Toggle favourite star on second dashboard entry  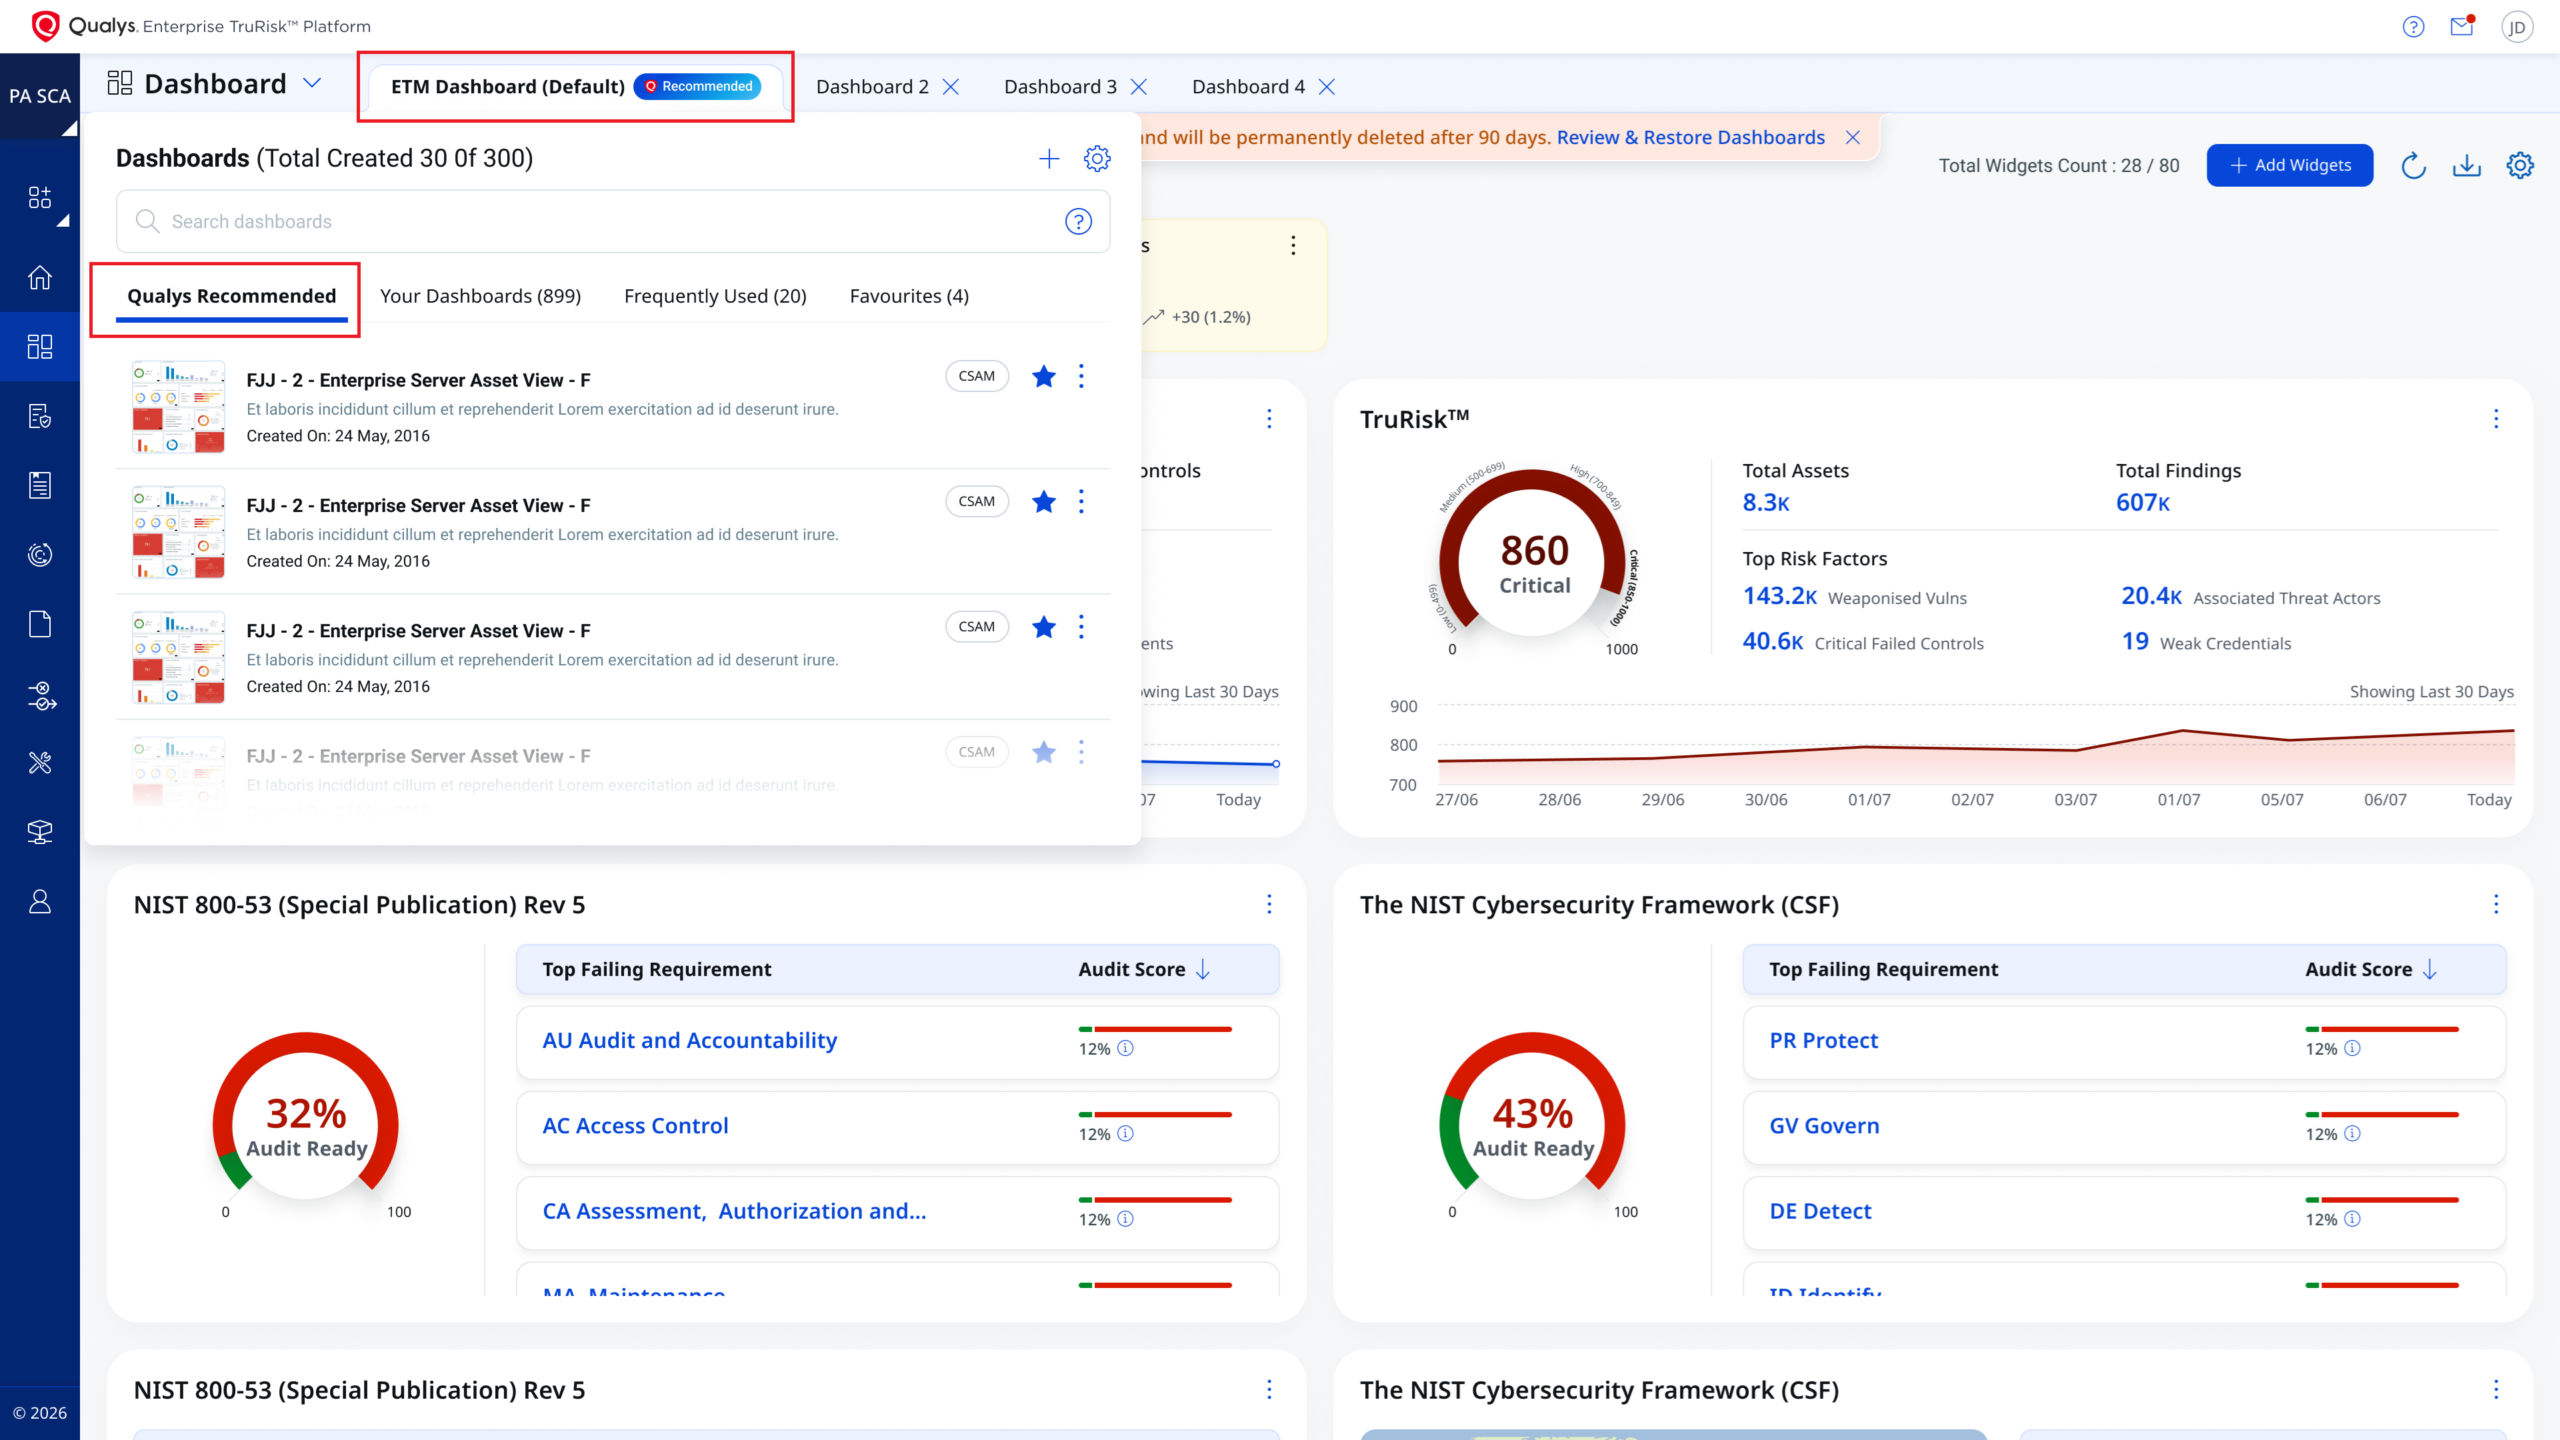click(x=1043, y=501)
